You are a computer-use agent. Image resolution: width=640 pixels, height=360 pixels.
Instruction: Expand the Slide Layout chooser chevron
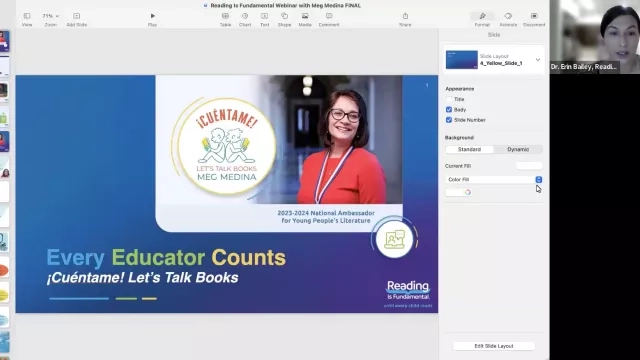[x=538, y=60]
